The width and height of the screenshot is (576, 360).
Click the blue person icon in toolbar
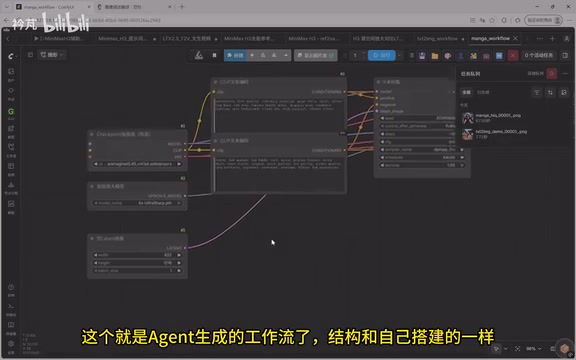[461, 56]
